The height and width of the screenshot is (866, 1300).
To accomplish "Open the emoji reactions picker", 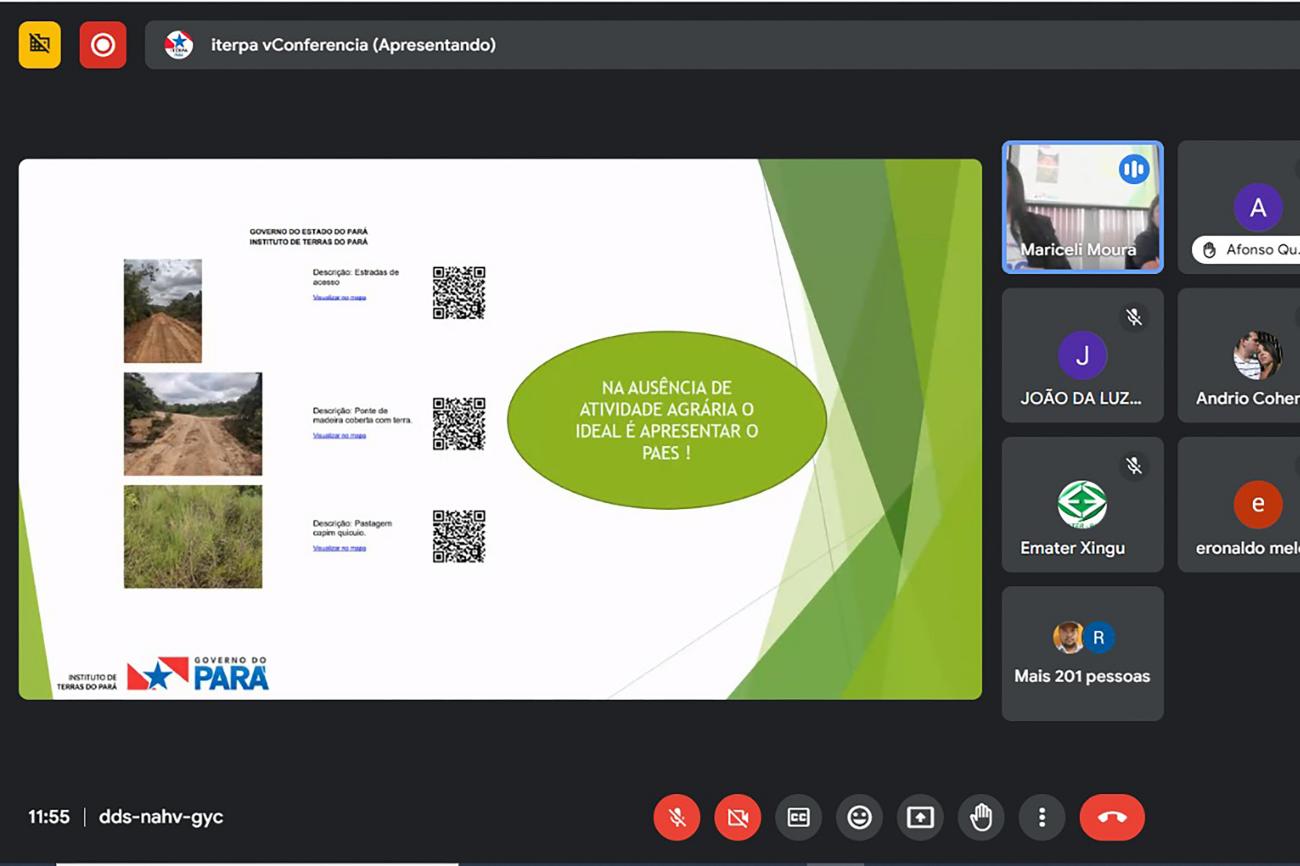I will pos(859,817).
